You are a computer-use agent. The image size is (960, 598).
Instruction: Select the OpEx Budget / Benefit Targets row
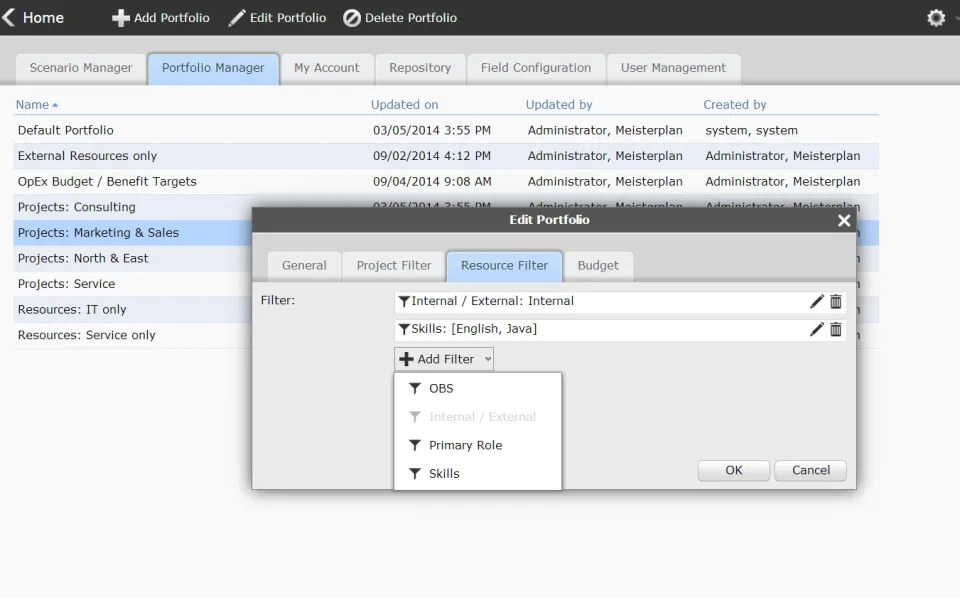pyautogui.click(x=446, y=182)
